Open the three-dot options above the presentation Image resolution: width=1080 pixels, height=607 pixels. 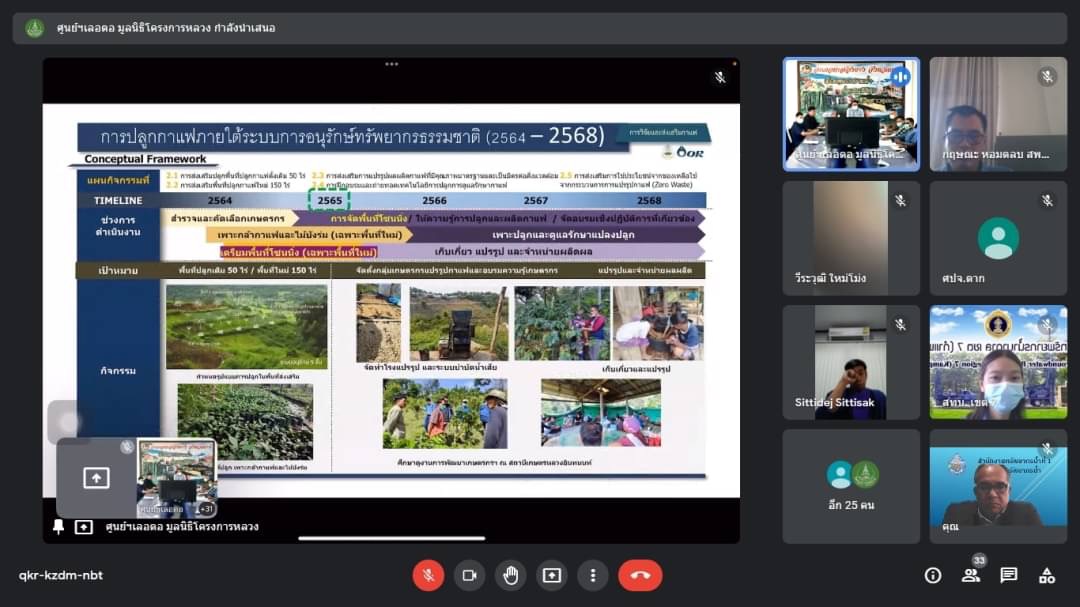[x=391, y=64]
